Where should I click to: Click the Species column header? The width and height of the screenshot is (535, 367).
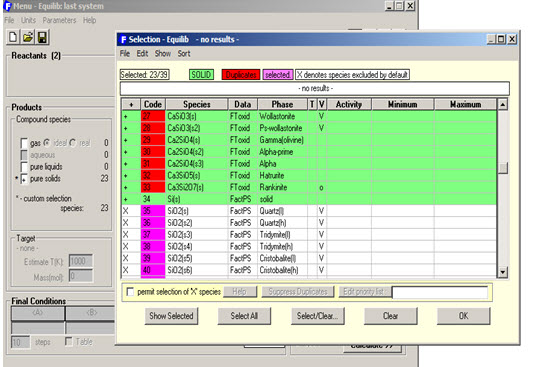[x=197, y=104]
